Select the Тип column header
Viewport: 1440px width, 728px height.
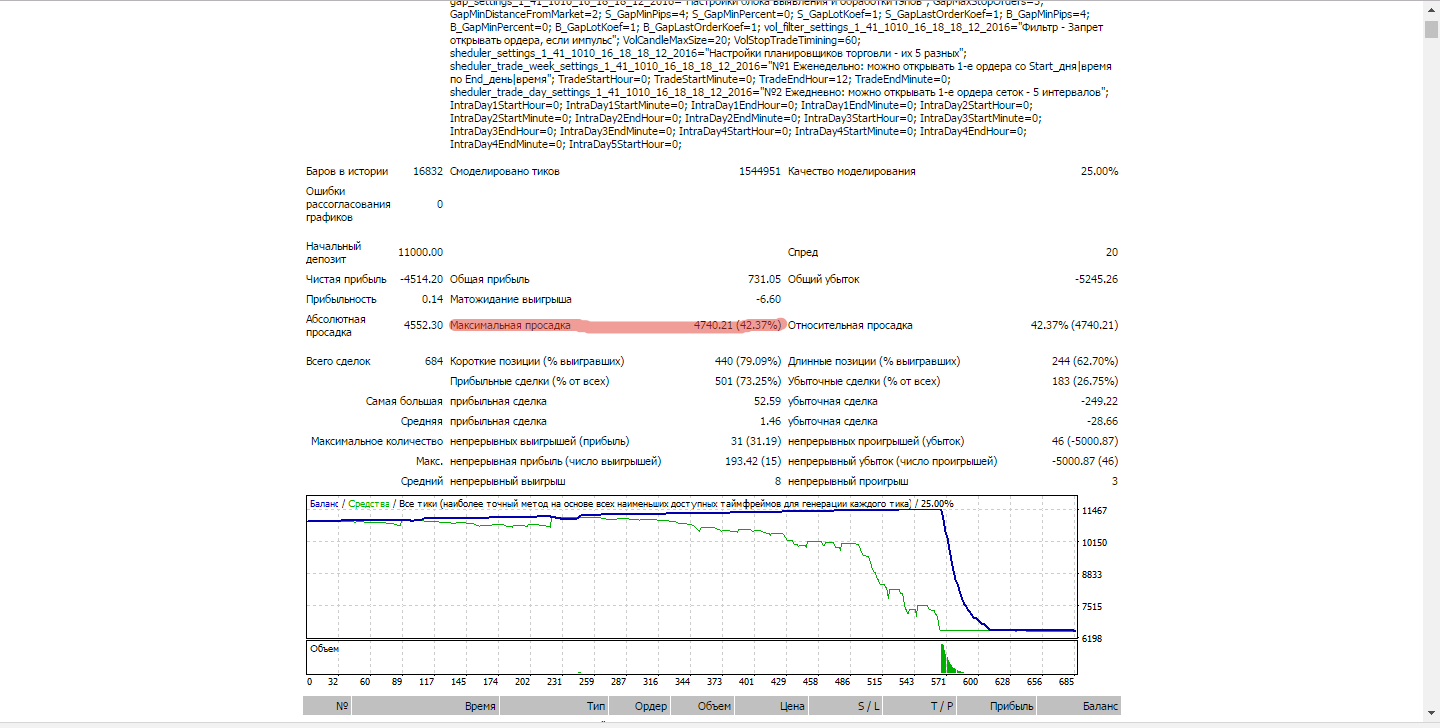click(x=554, y=706)
